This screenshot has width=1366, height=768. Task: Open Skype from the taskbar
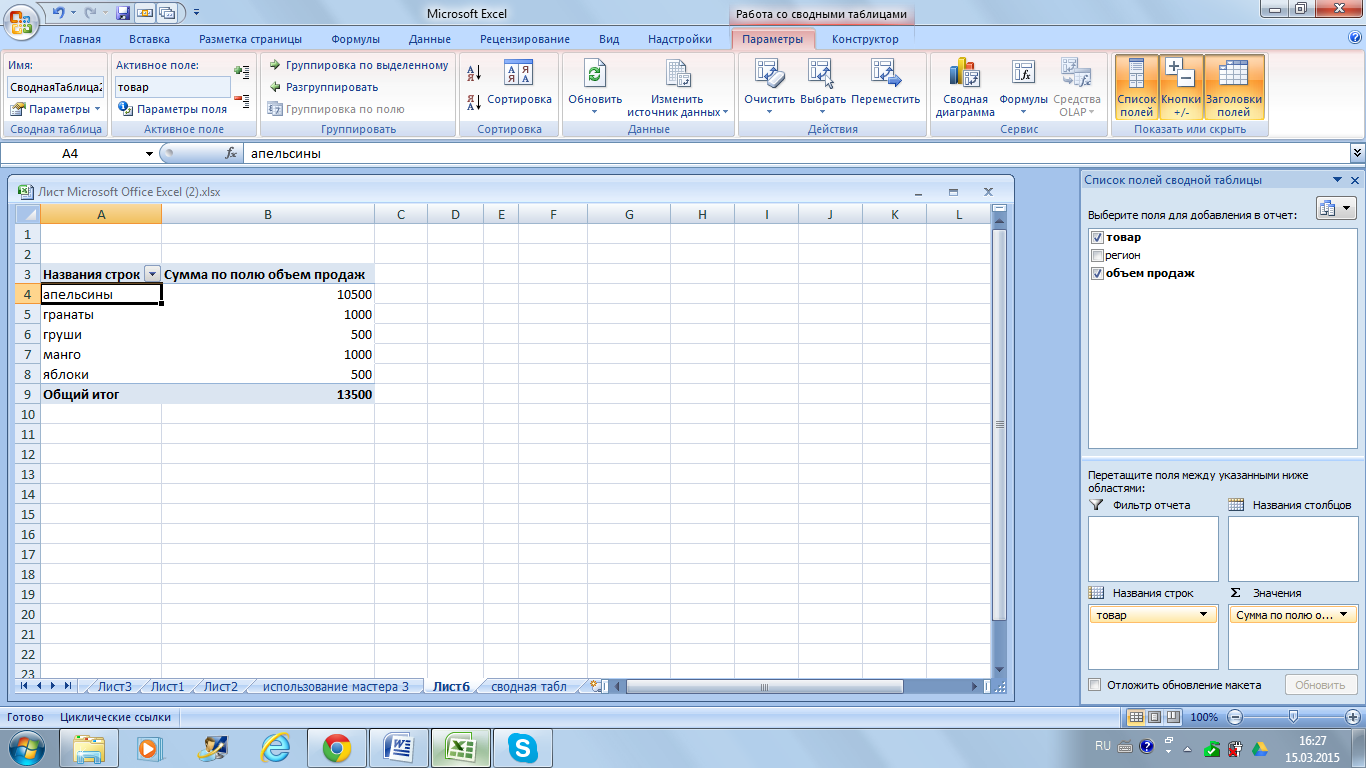click(x=522, y=747)
